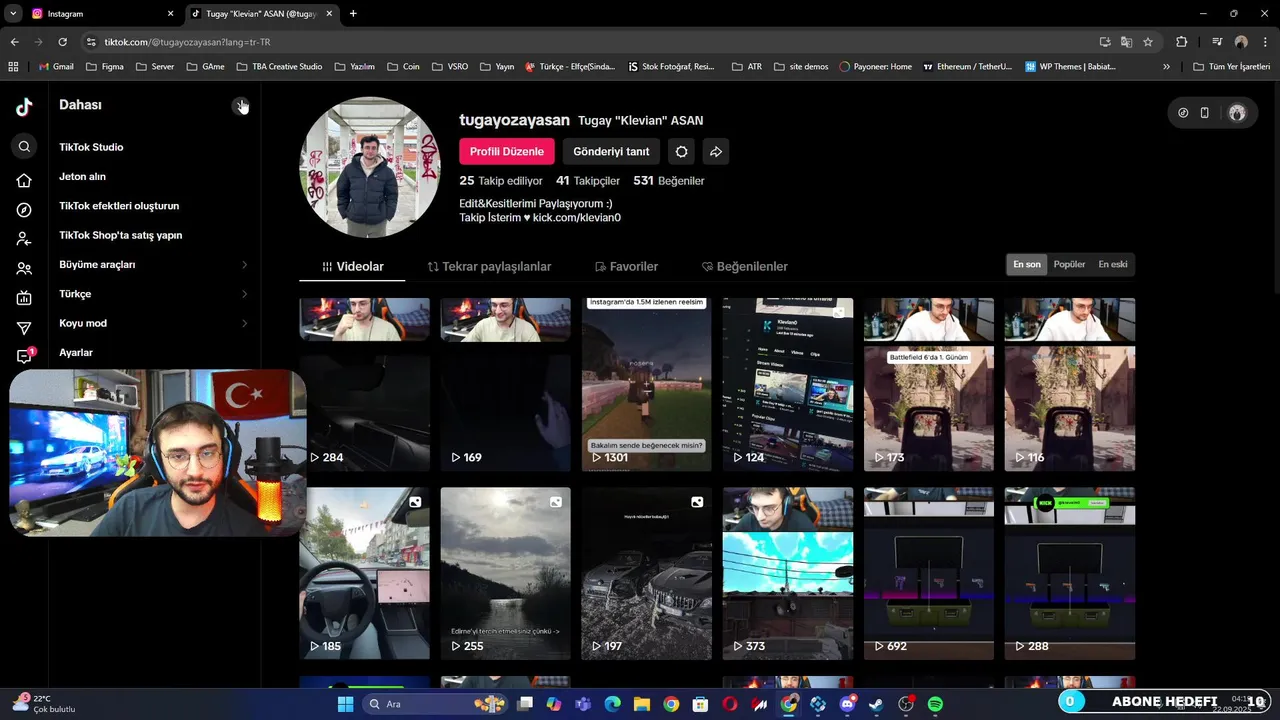Open profile settings gear button

click(x=681, y=152)
